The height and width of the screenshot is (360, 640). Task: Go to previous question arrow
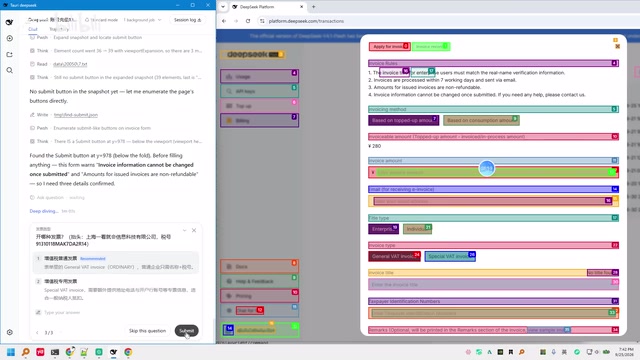point(37,333)
